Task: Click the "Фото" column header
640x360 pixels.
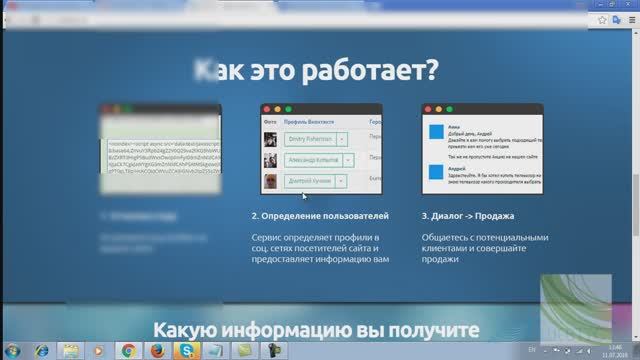Action: [270, 122]
